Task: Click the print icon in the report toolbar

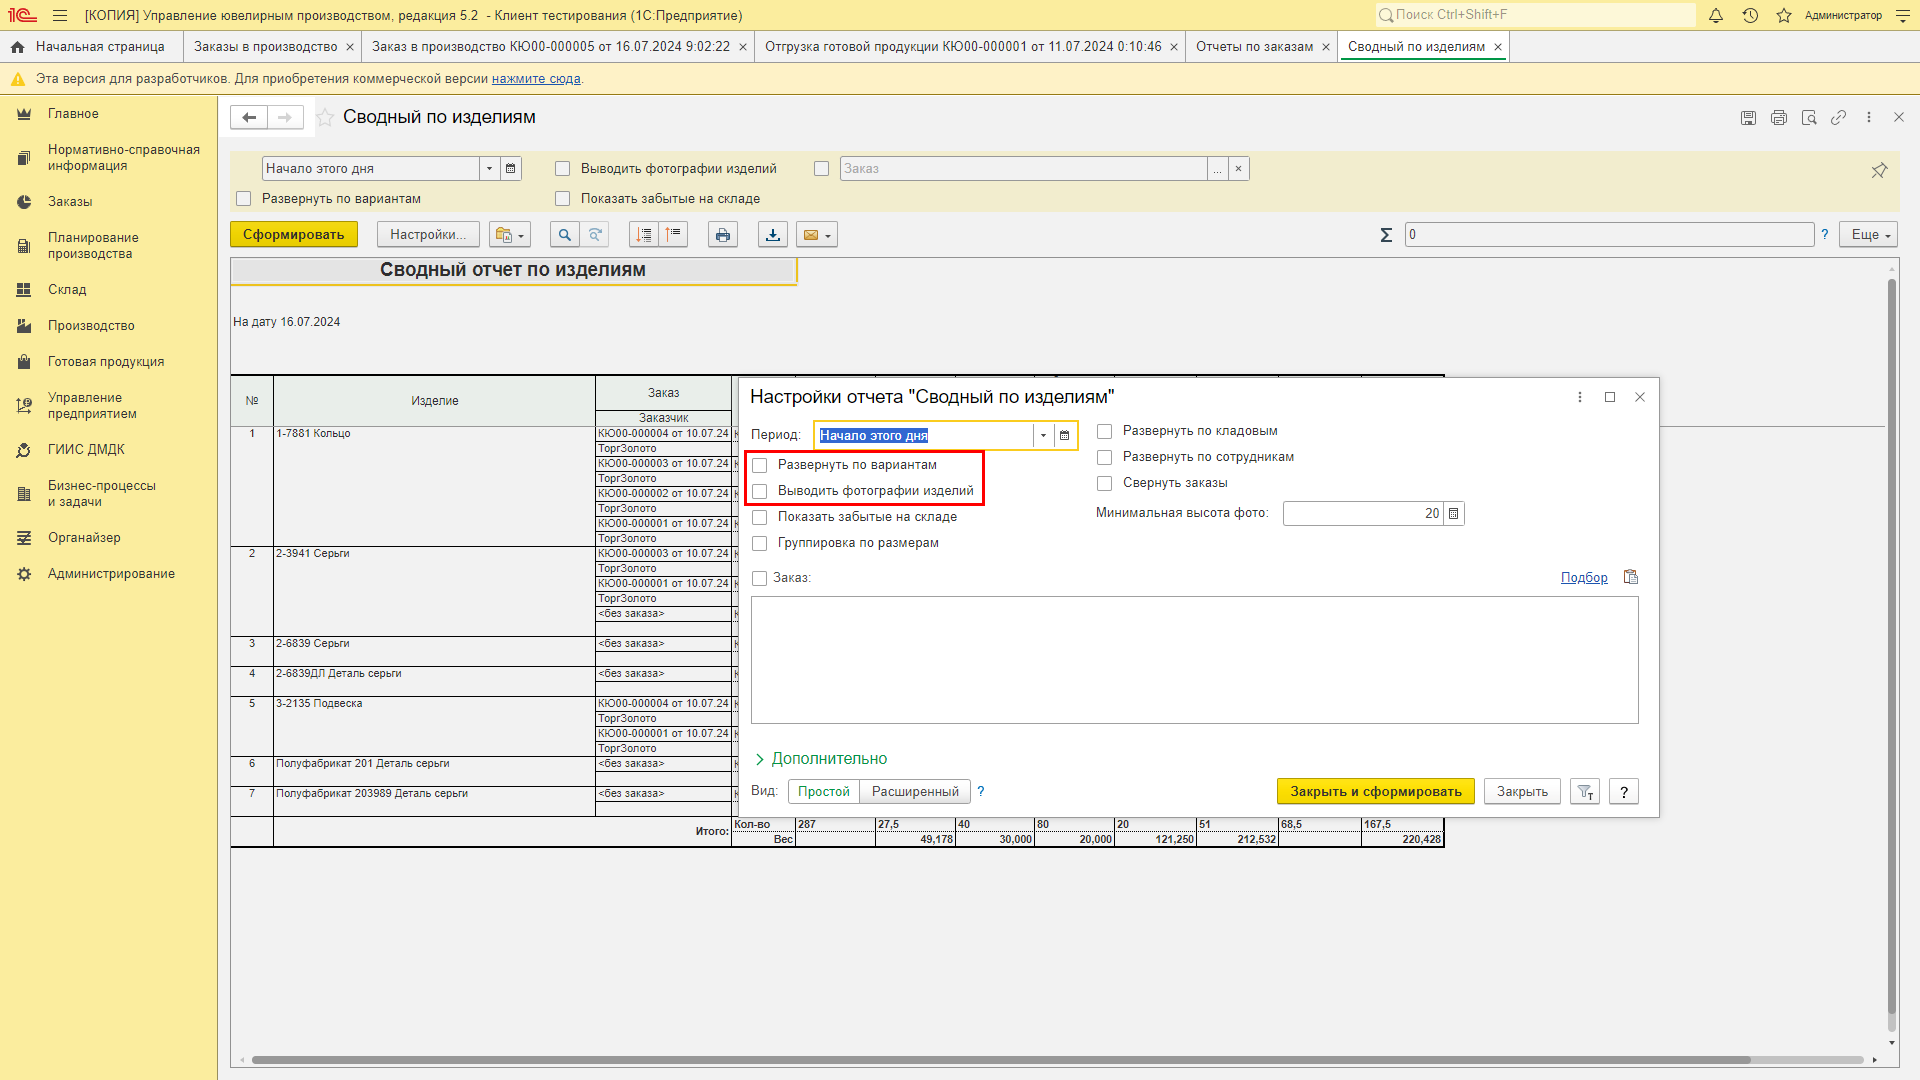Action: pos(723,235)
